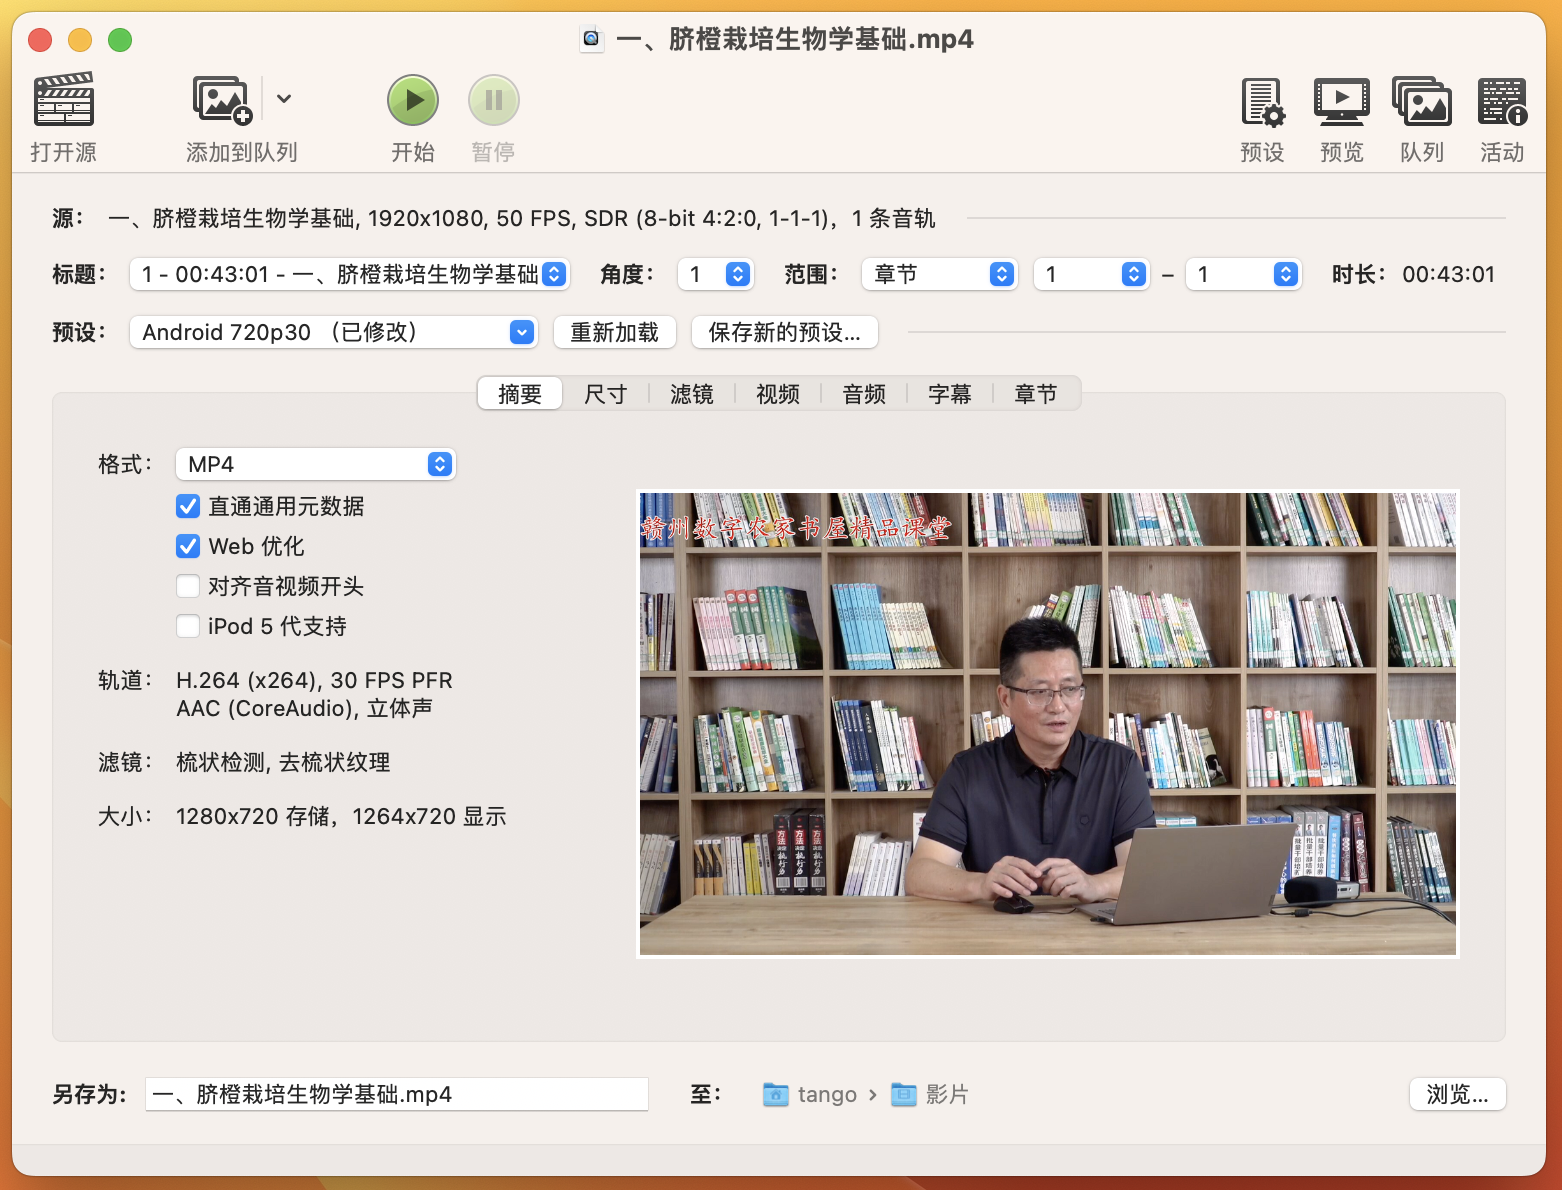The height and width of the screenshot is (1190, 1562).
Task: 点击浏览按钮选择保存位置
Action: 1456,1094
